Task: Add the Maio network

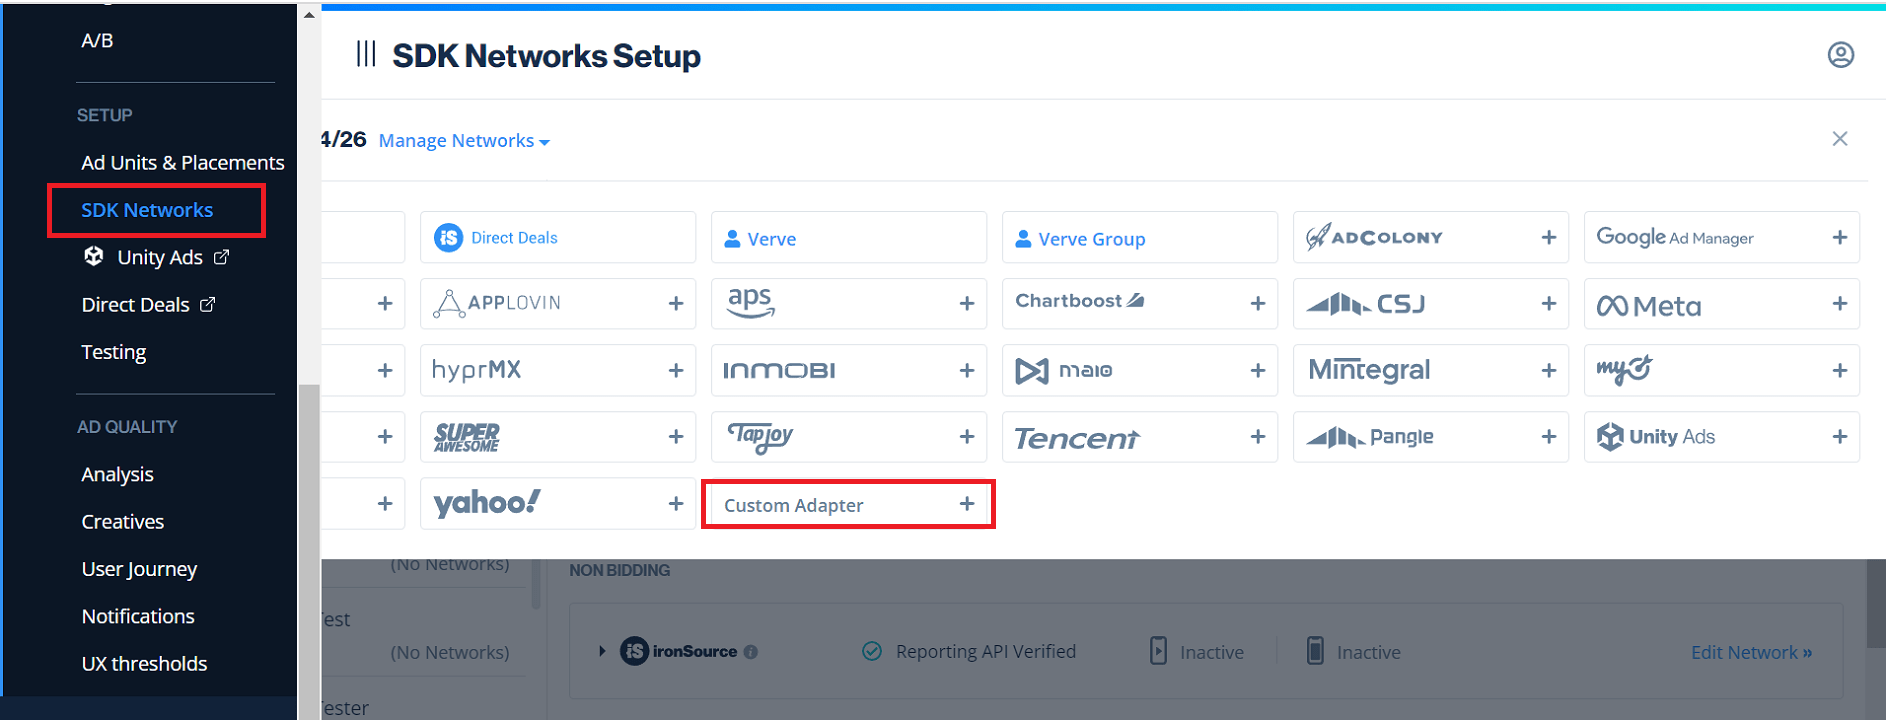Action: tap(1257, 370)
